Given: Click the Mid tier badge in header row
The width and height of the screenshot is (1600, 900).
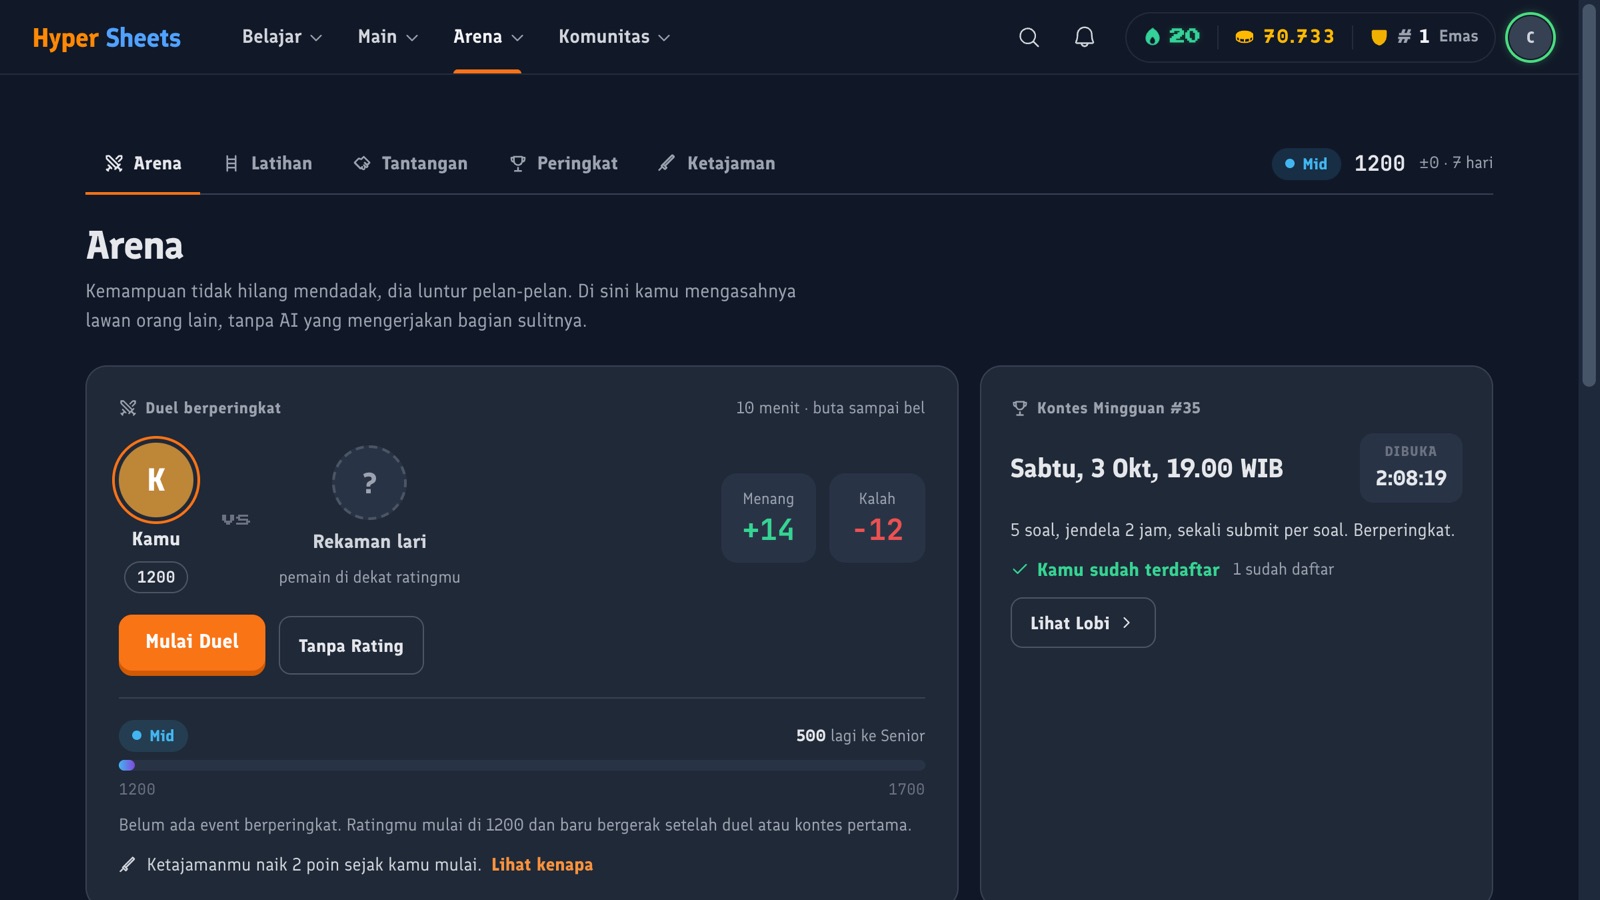Looking at the screenshot, I should [x=1306, y=164].
